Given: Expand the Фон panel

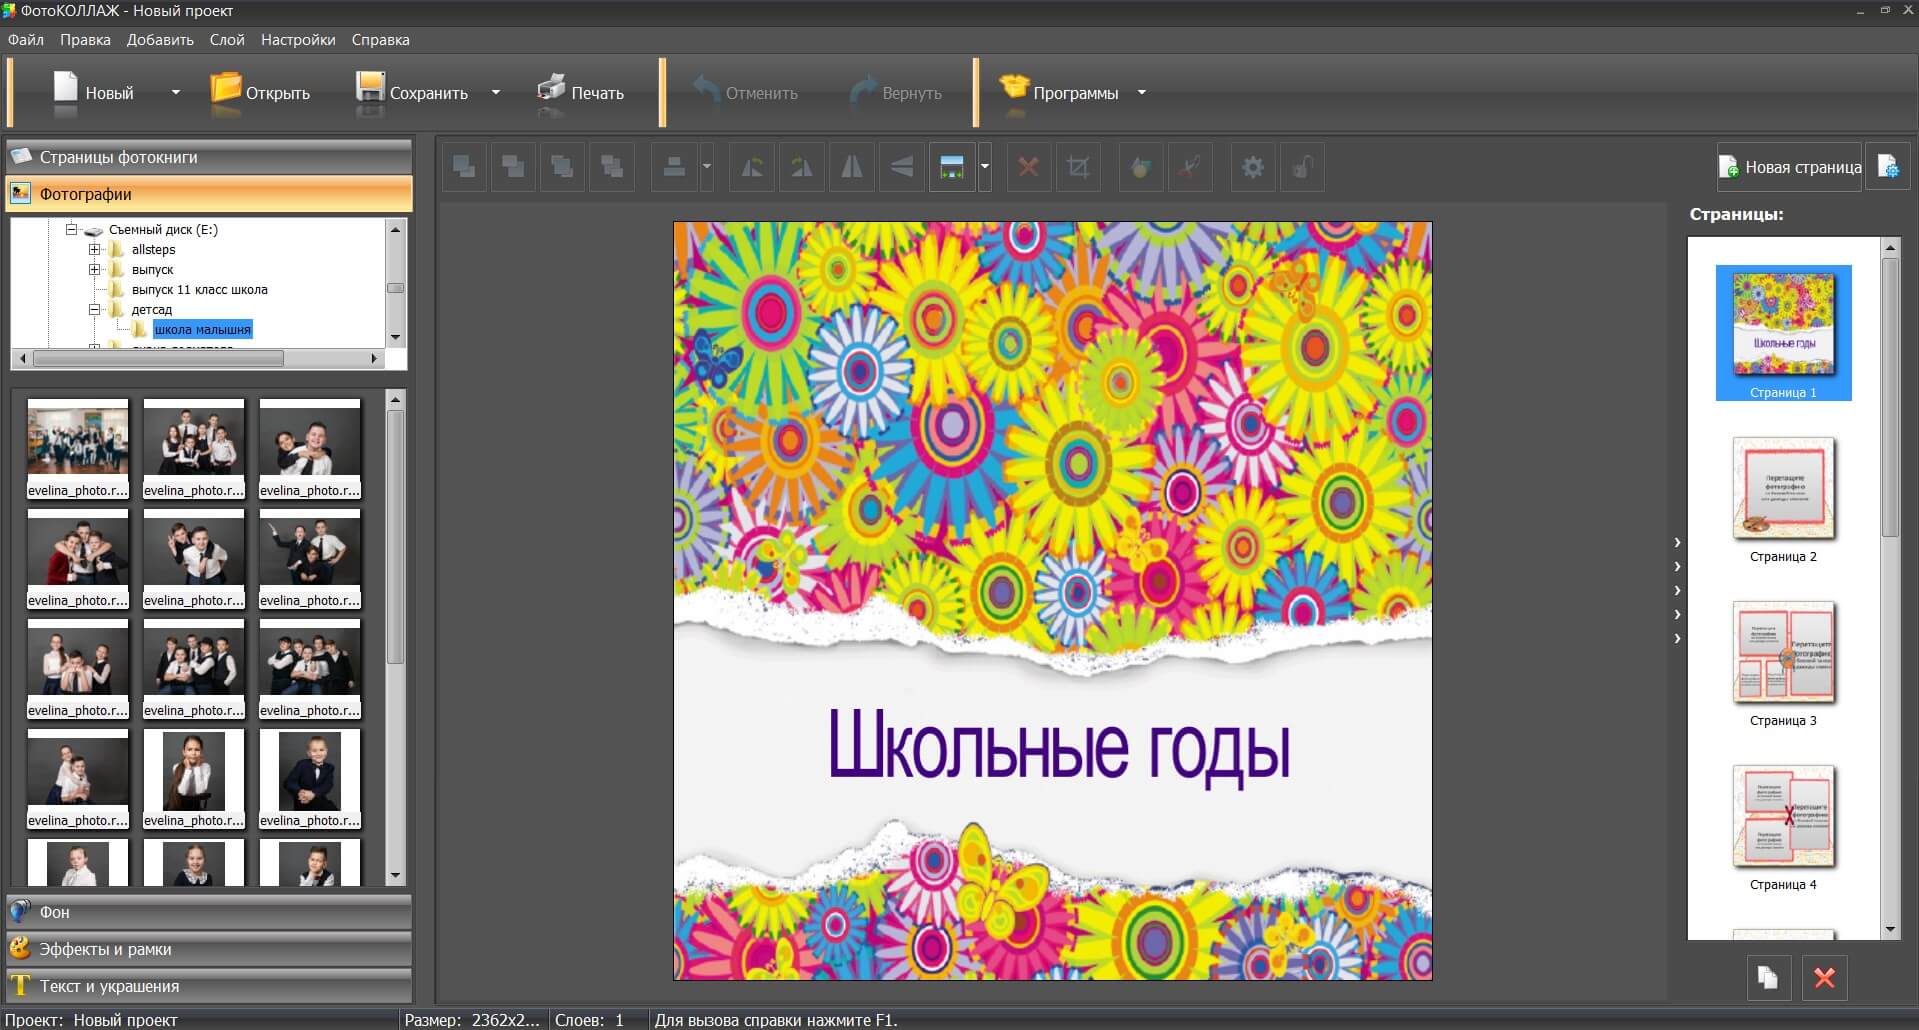Looking at the screenshot, I should (209, 912).
